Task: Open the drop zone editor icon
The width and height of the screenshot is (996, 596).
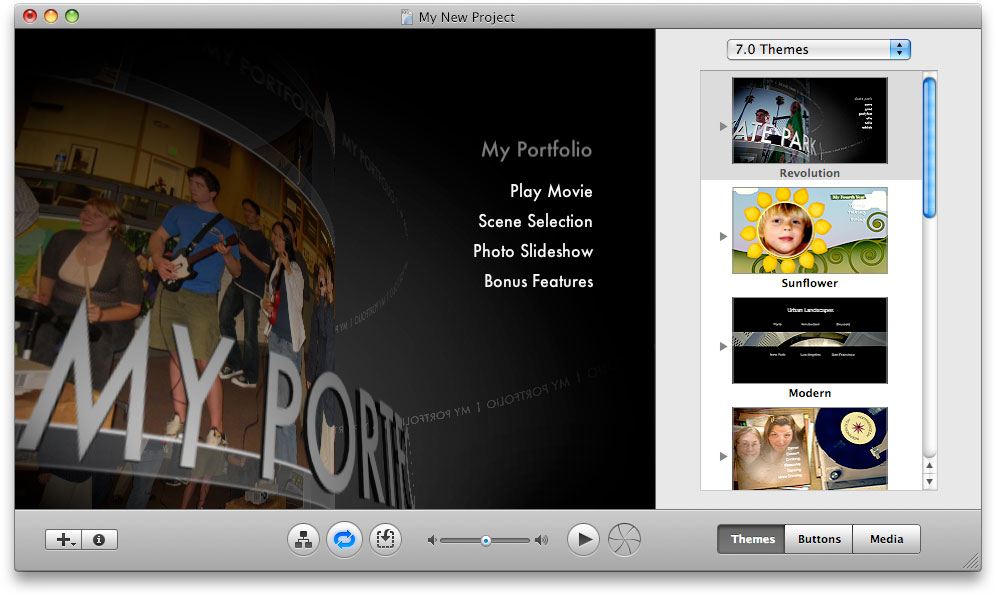Action: point(385,540)
